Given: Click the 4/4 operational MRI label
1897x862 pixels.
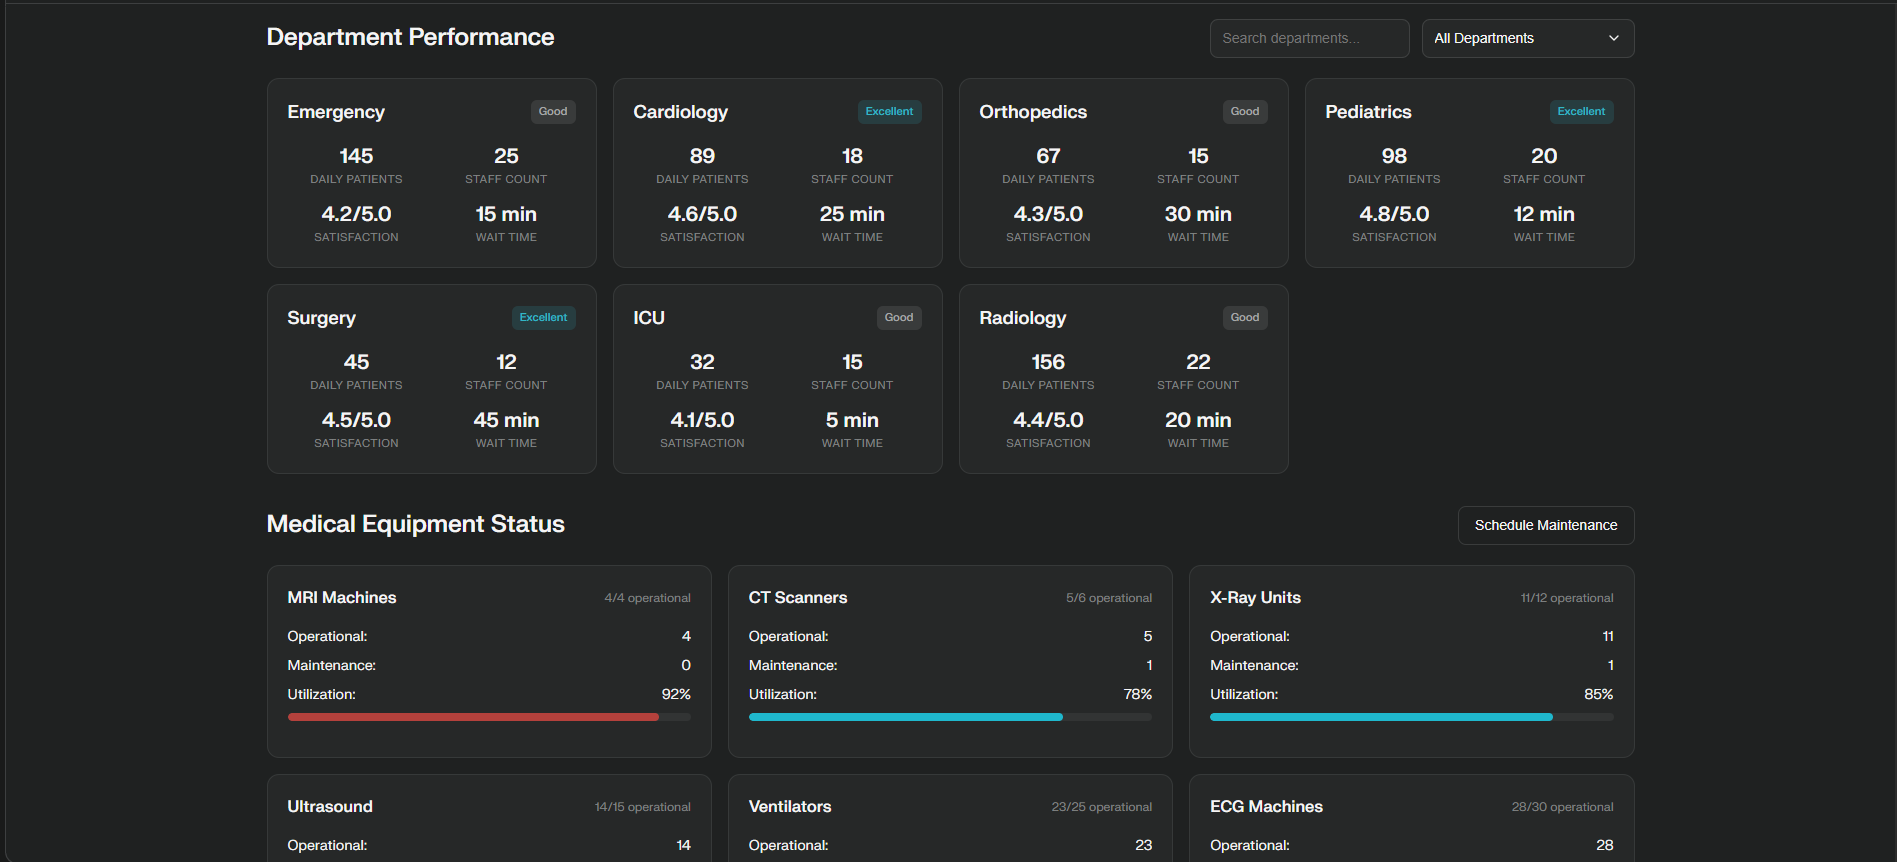Looking at the screenshot, I should point(647,598).
